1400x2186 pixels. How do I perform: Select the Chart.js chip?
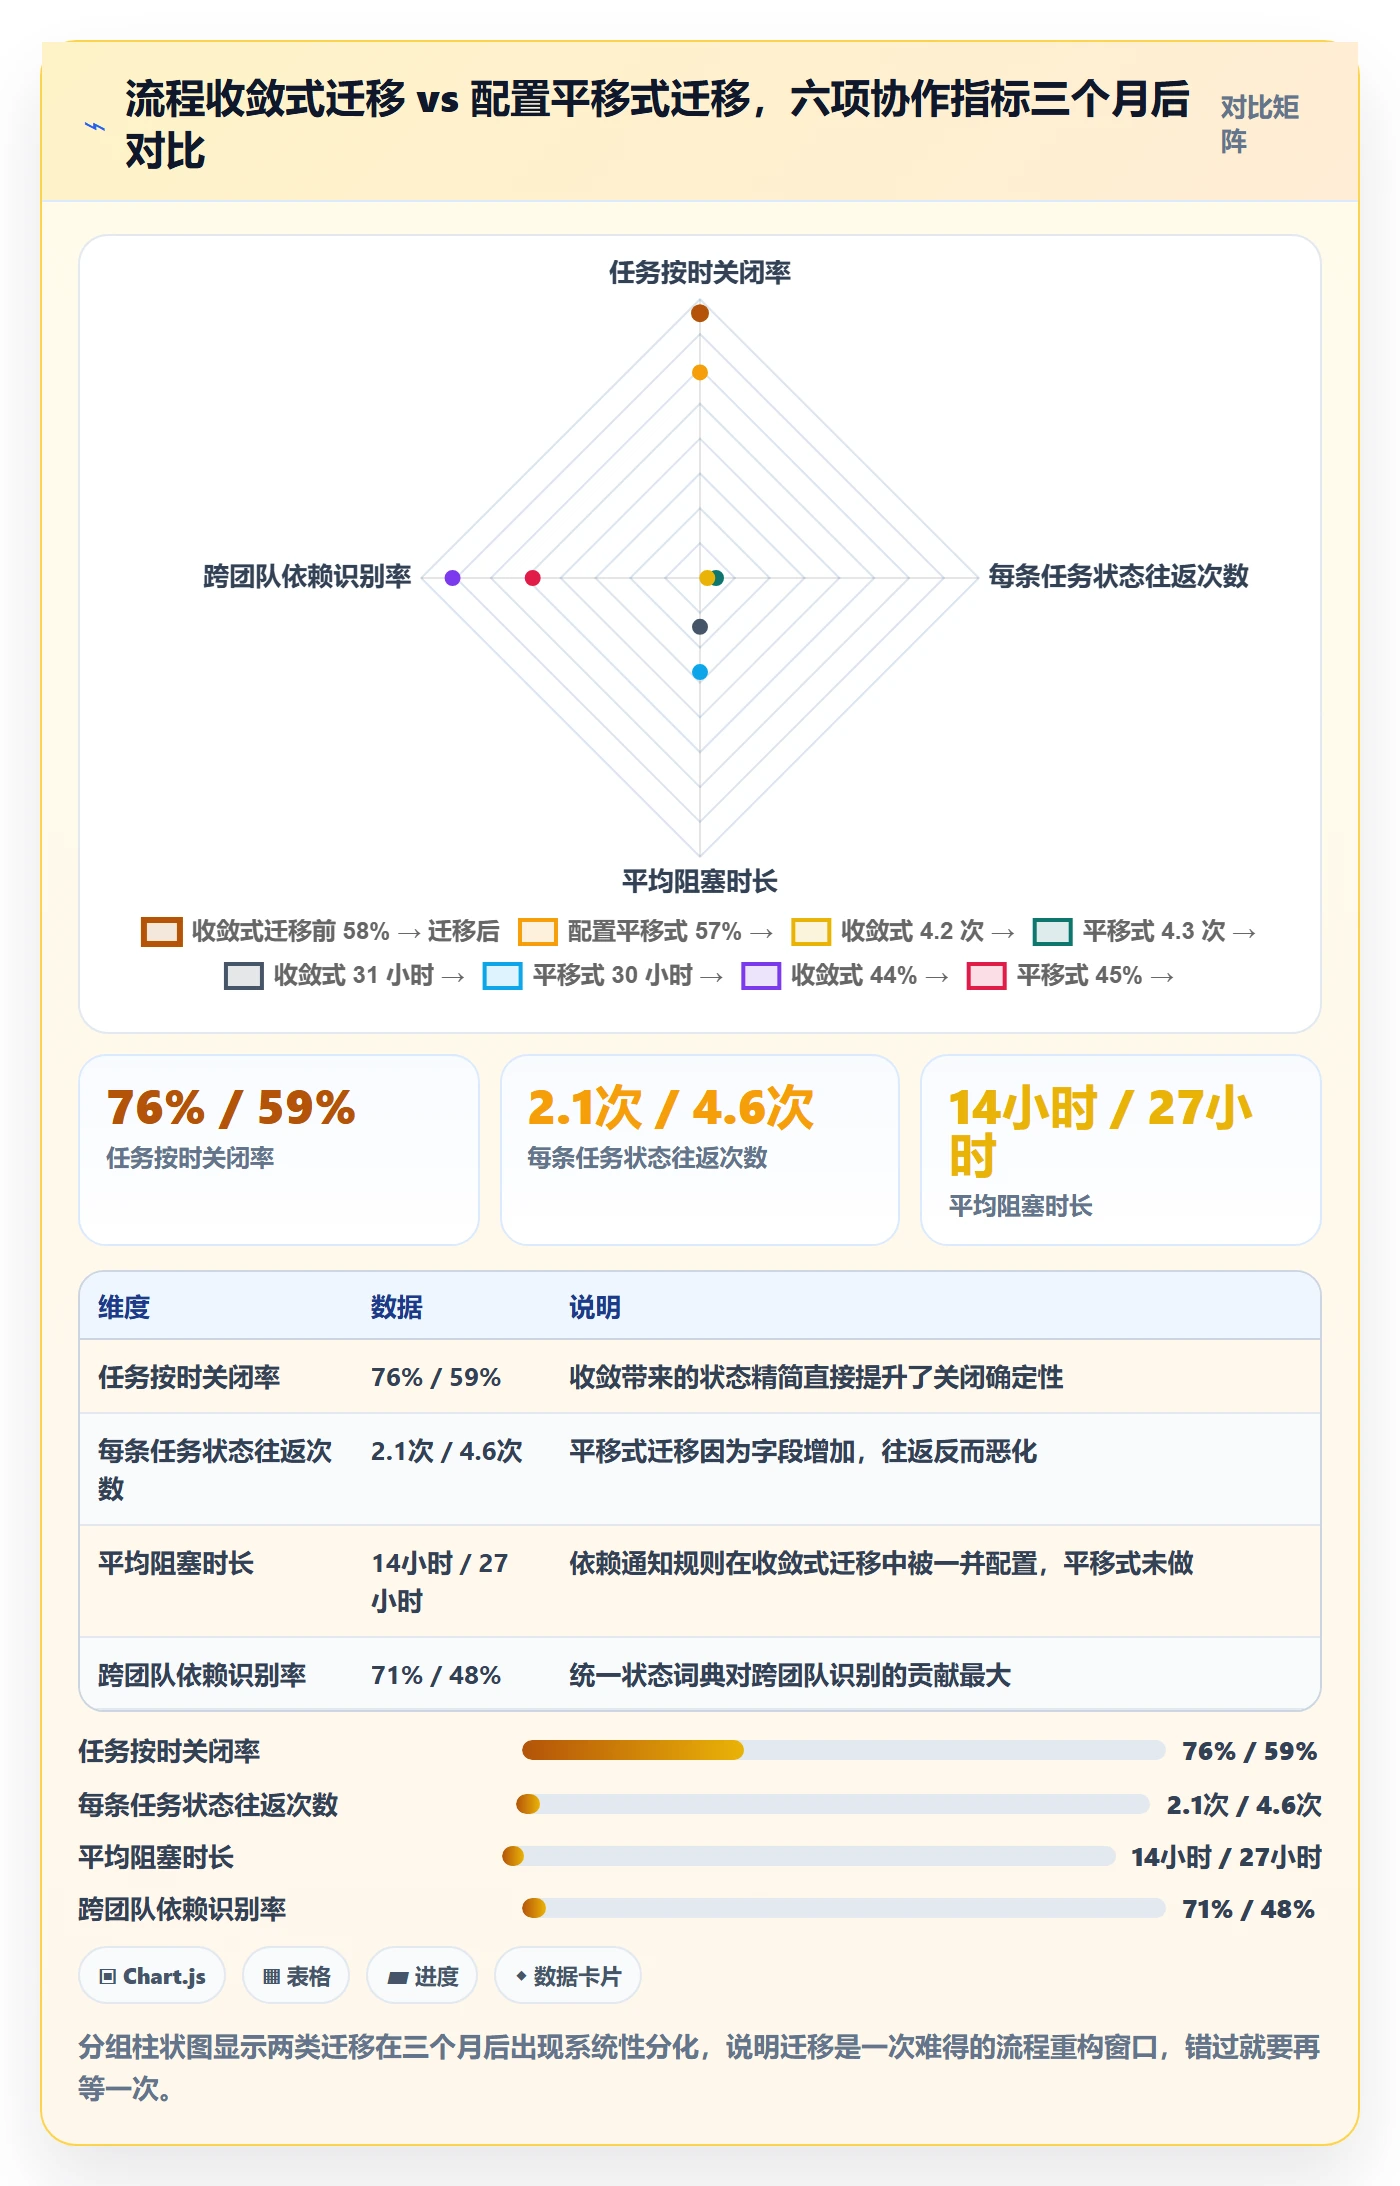[152, 1976]
